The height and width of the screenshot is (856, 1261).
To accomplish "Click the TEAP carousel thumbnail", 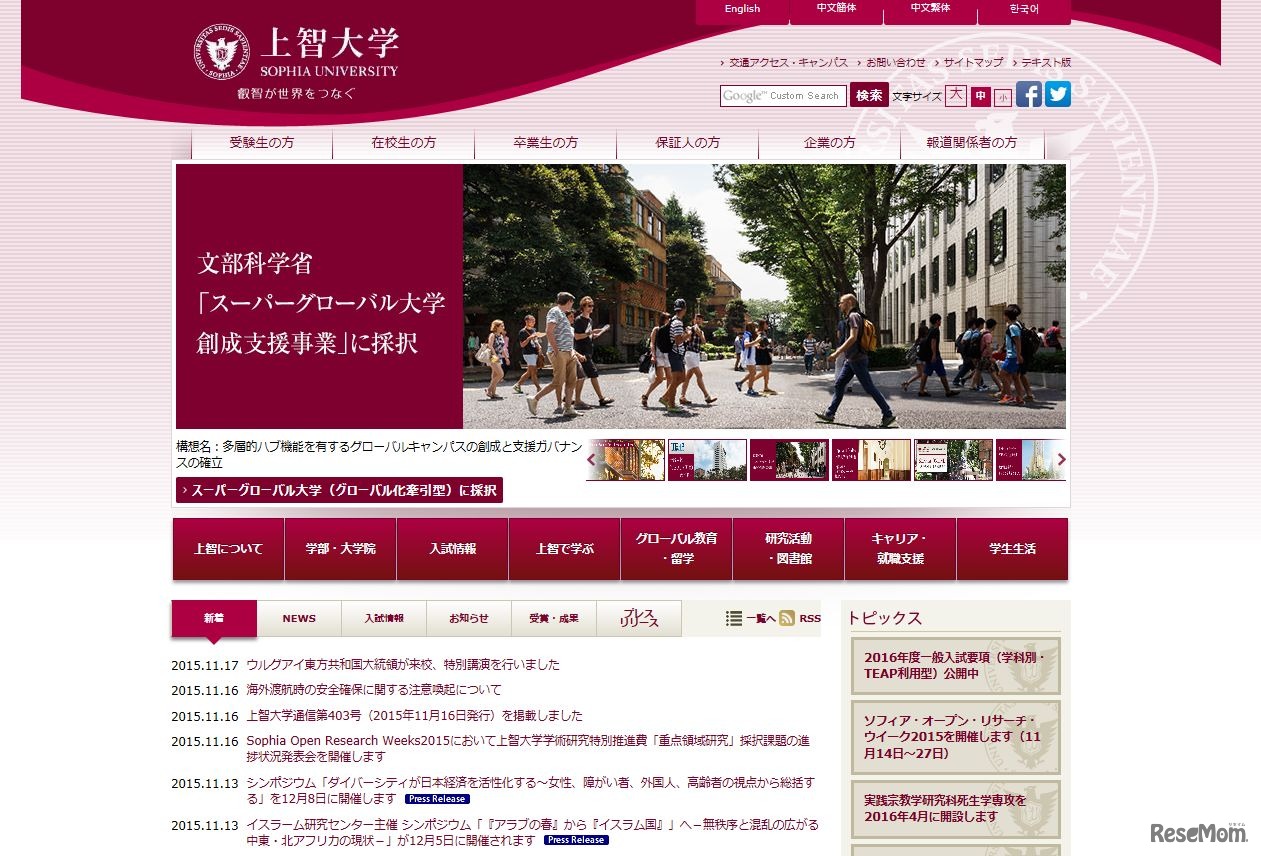I will click(708, 459).
